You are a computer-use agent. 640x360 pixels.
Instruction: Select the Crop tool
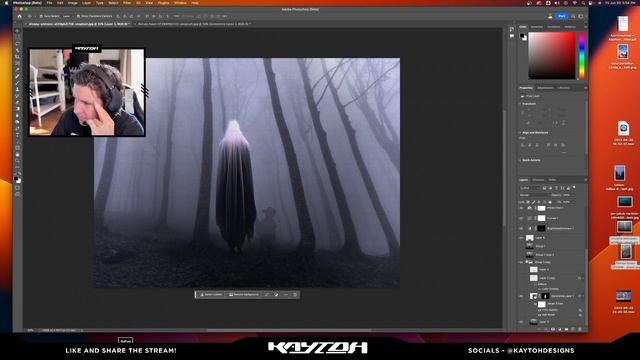tap(17, 57)
